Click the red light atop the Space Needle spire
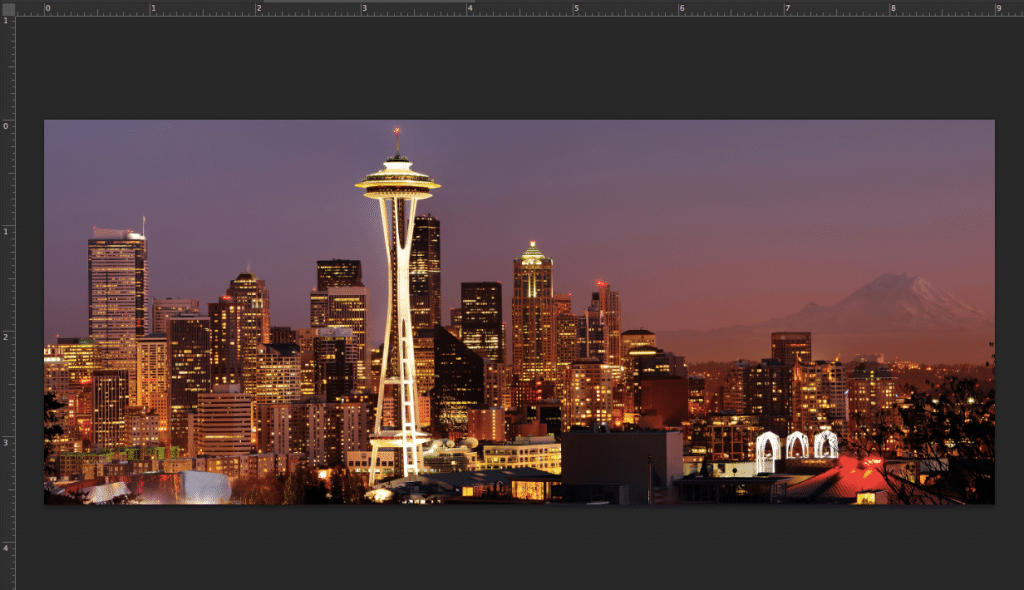The width and height of the screenshot is (1024, 590). [x=396, y=128]
